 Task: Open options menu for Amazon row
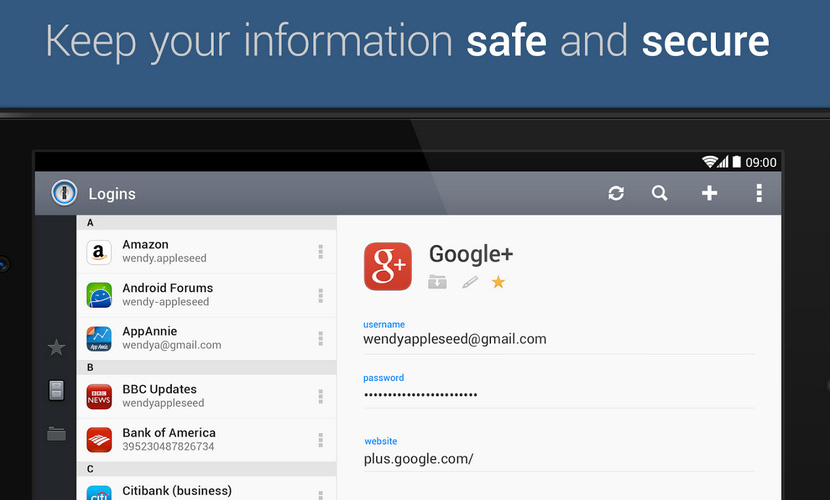pos(320,252)
